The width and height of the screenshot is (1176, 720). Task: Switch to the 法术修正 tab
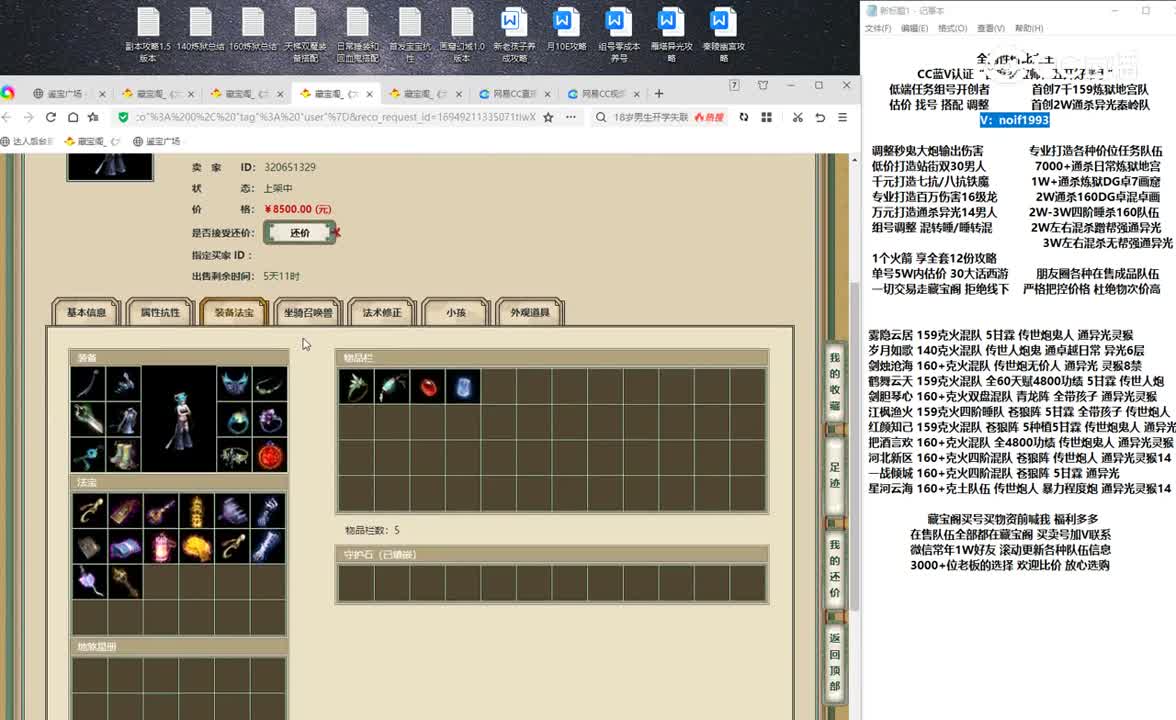tap(382, 312)
